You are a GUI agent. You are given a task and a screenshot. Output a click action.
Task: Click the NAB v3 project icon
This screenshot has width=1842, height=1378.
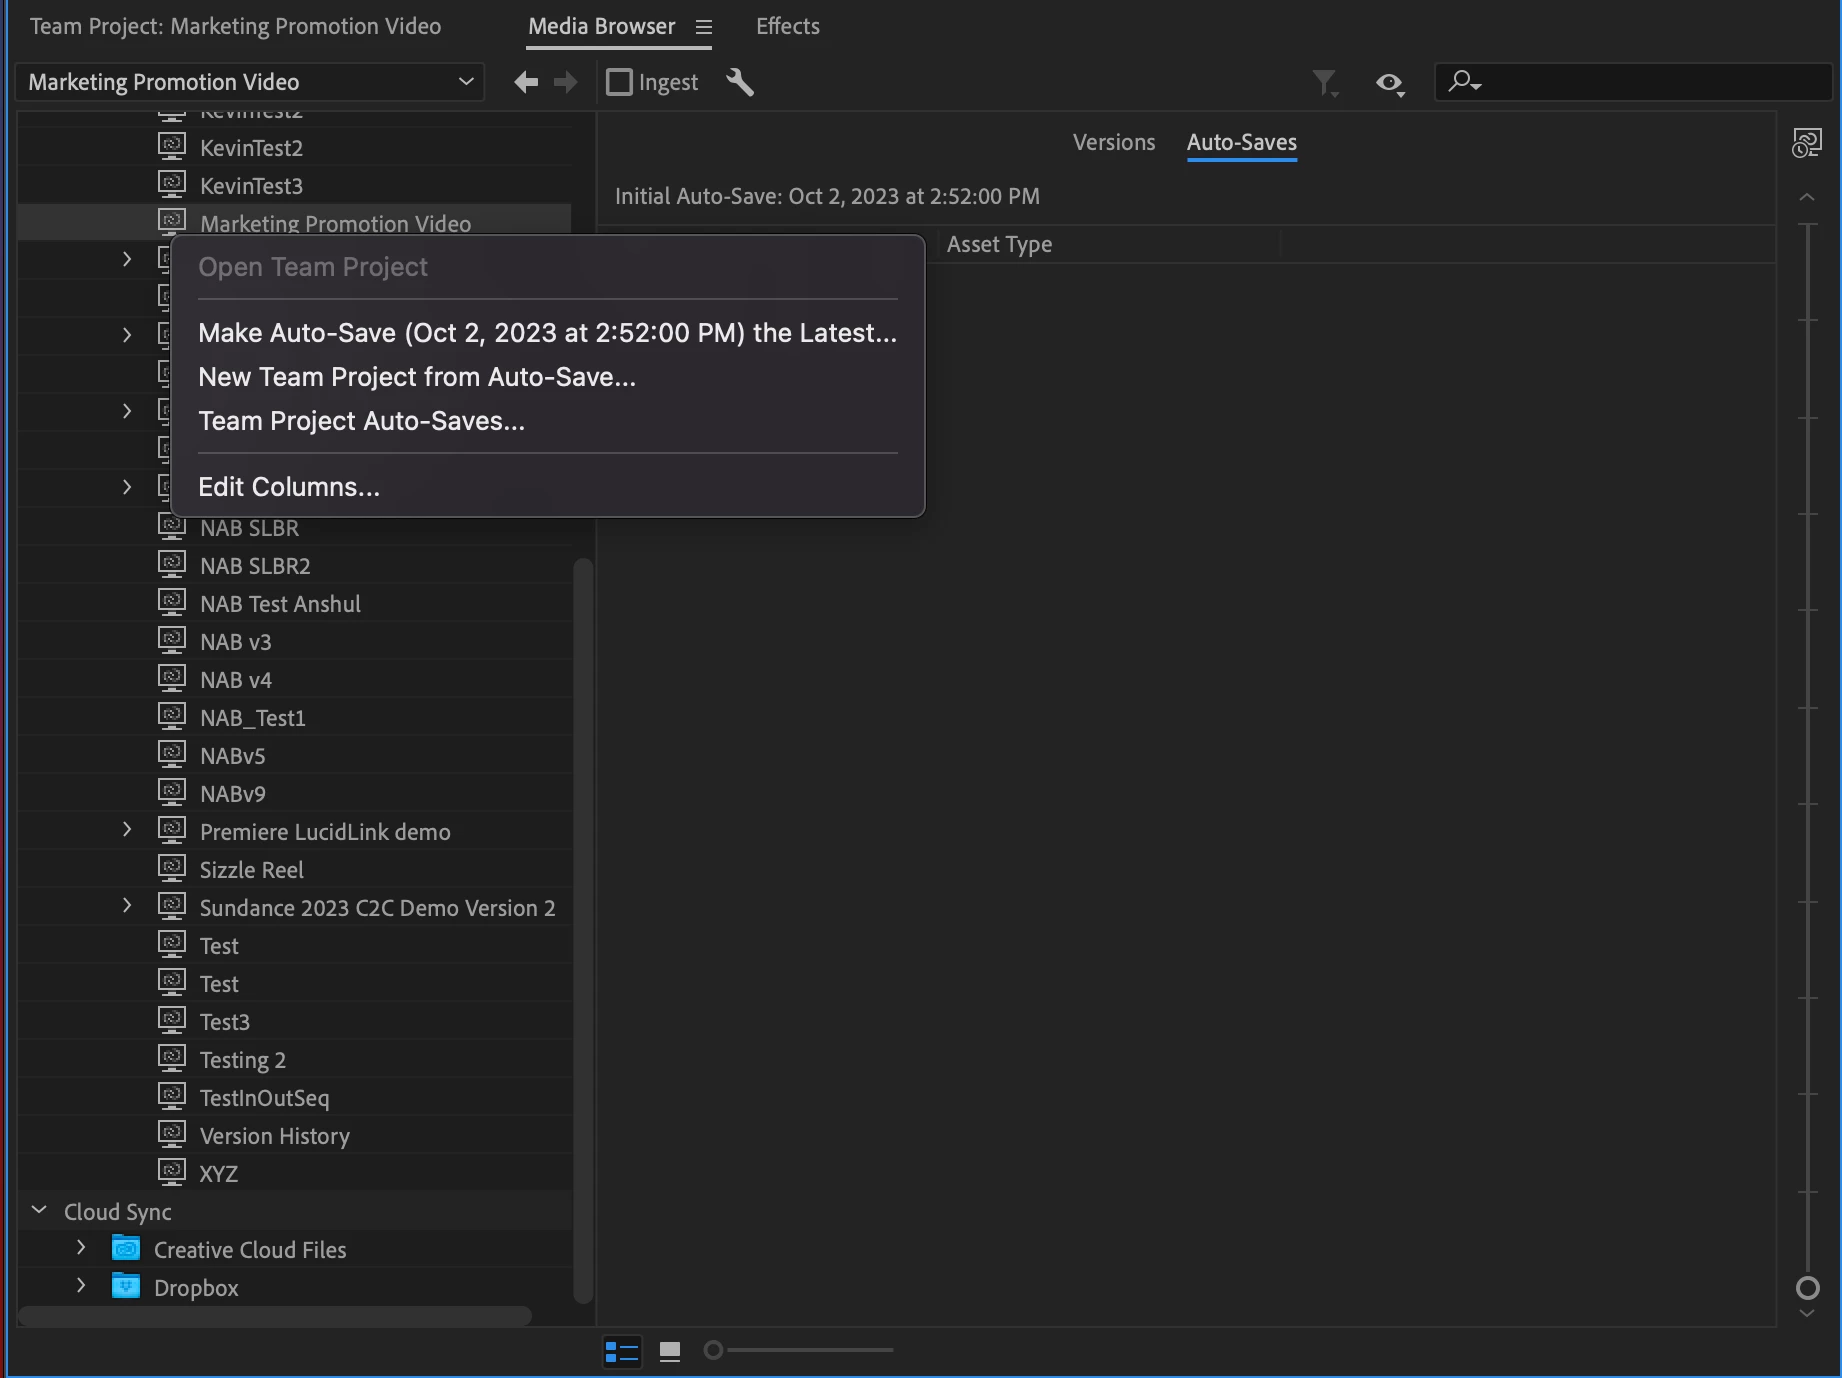(172, 640)
